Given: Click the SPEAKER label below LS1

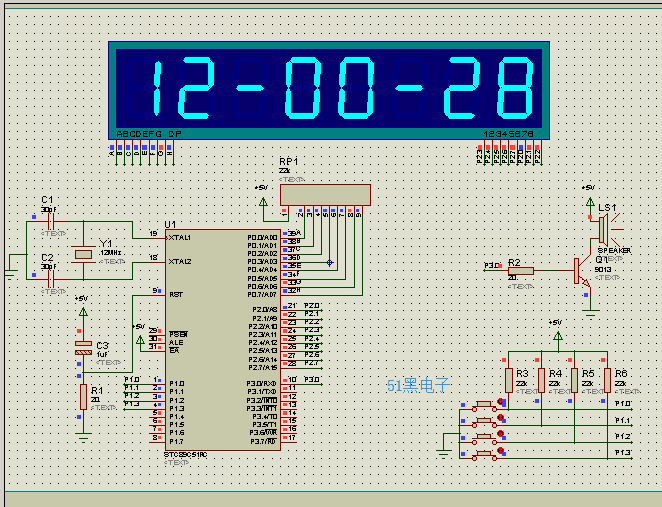Looking at the screenshot, I should coord(614,250).
